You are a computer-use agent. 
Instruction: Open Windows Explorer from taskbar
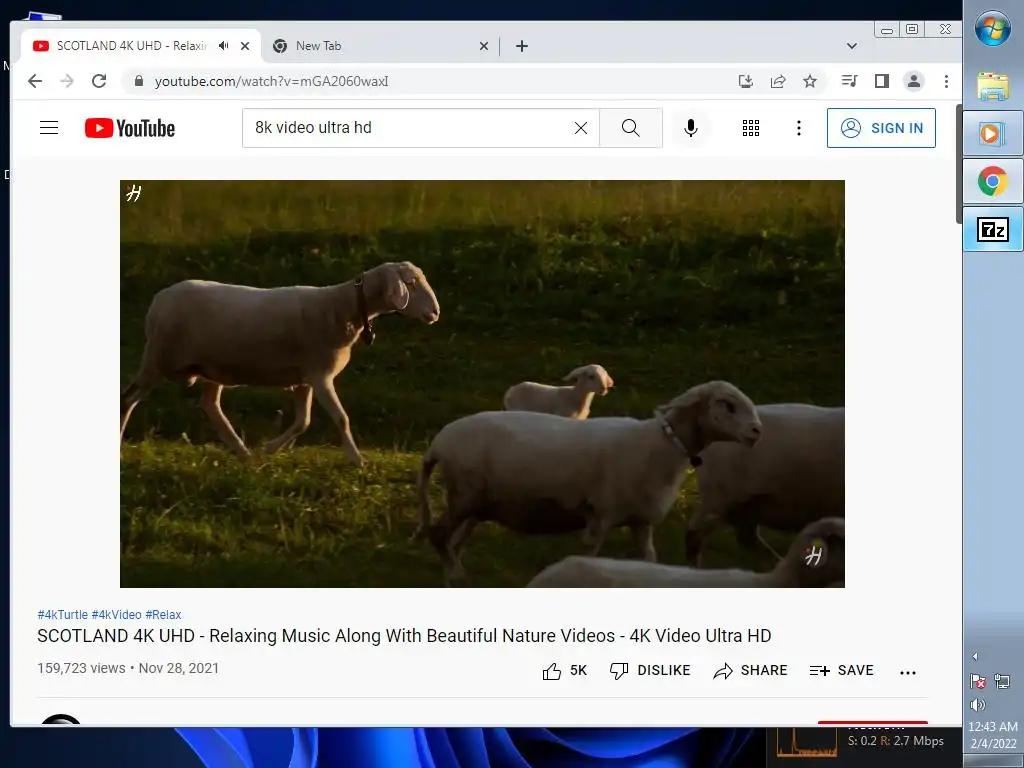tap(993, 86)
